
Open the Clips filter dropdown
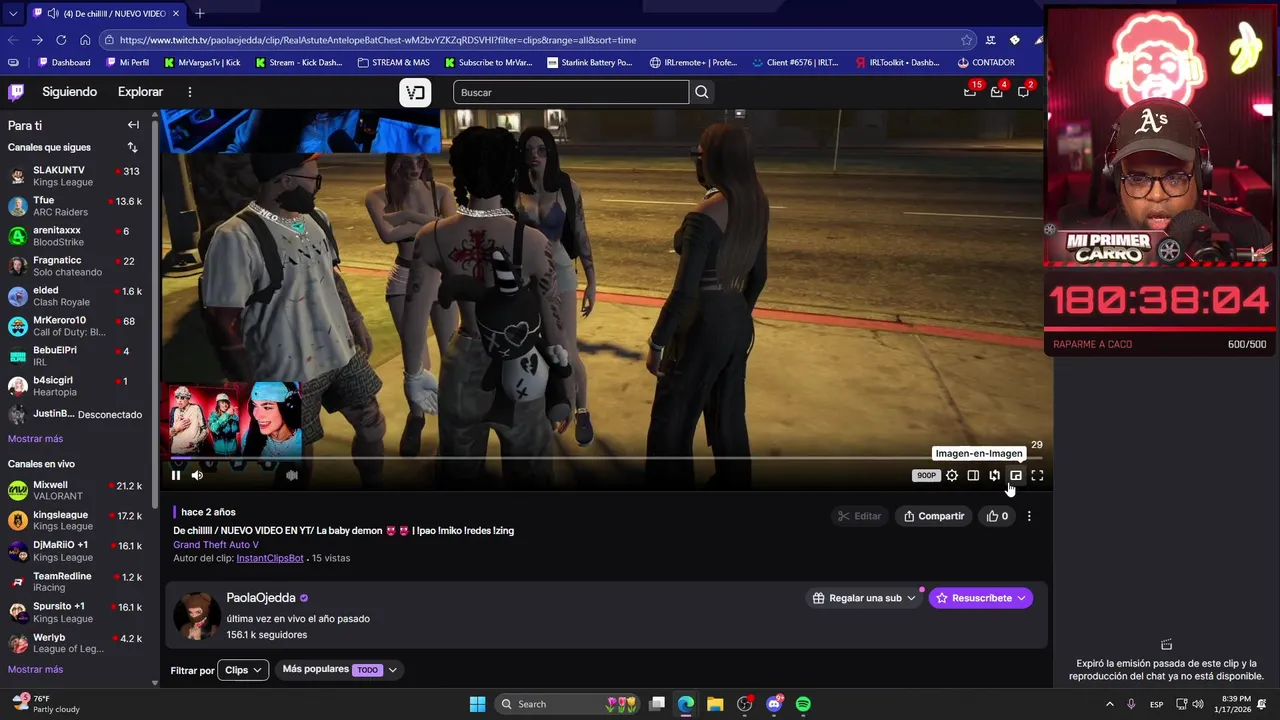(x=243, y=670)
